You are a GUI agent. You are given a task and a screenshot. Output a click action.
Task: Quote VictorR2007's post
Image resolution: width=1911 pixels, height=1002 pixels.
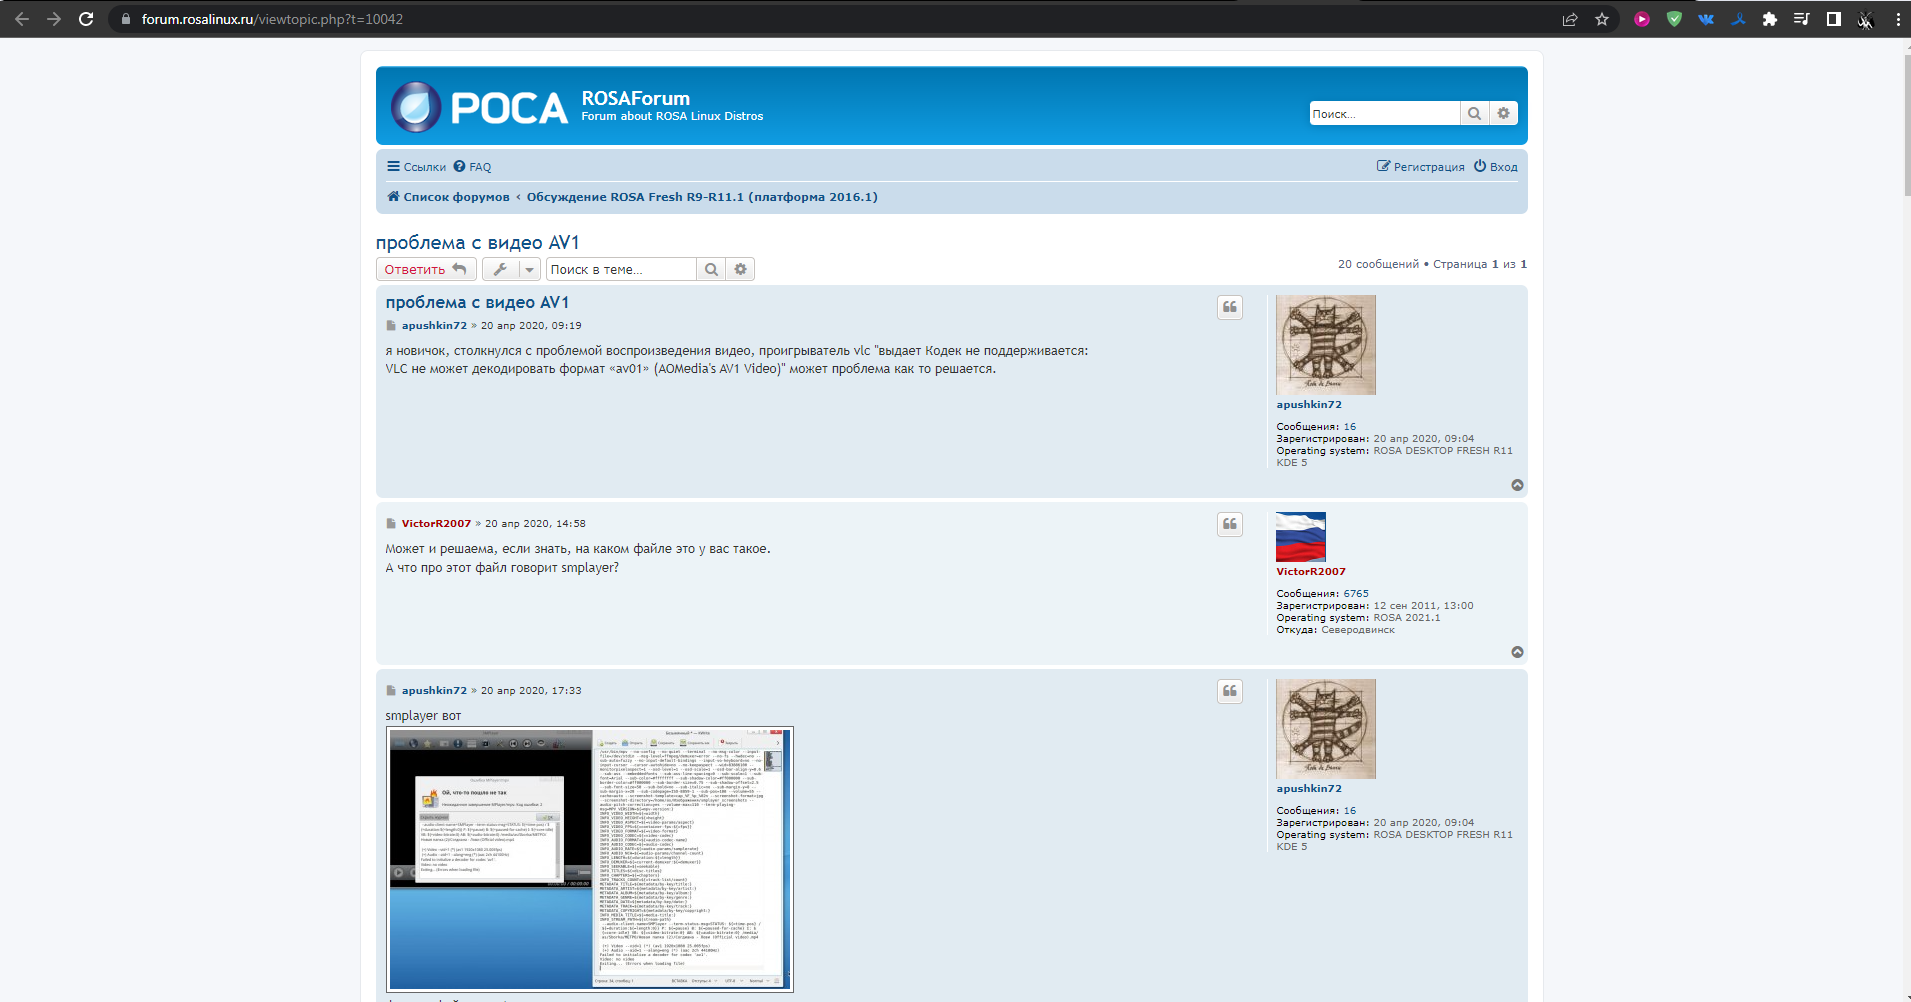pos(1230,524)
